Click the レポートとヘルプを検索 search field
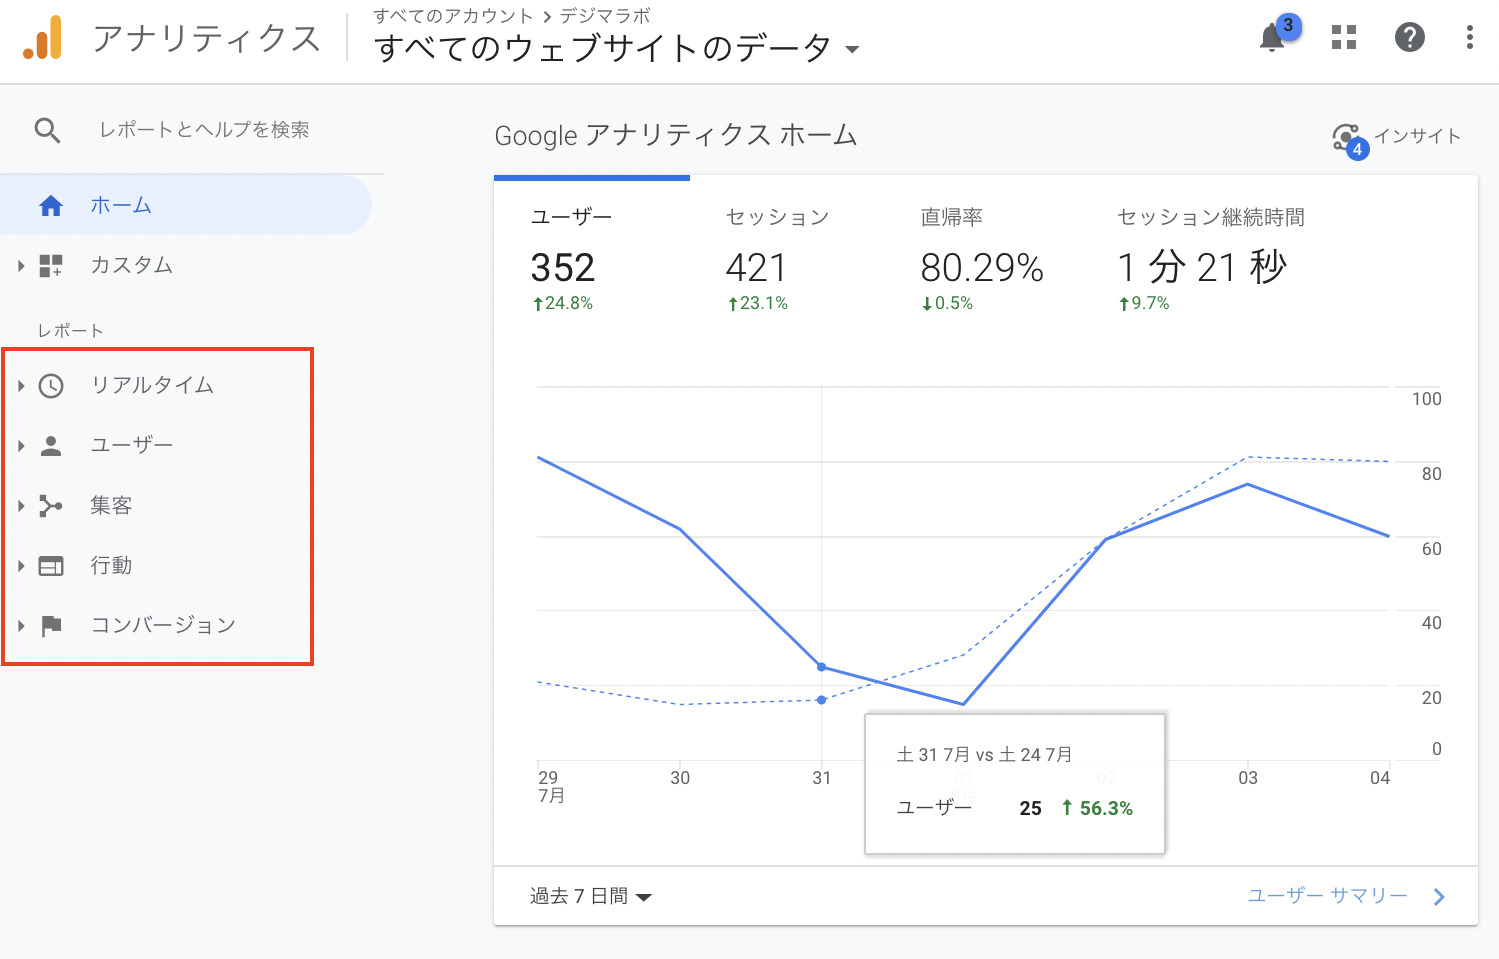 click(204, 129)
